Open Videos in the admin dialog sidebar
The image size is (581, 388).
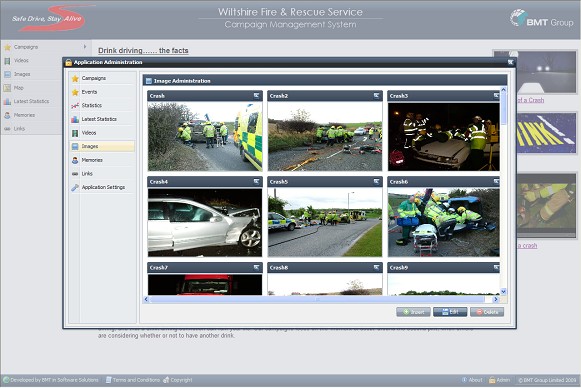(x=102, y=133)
